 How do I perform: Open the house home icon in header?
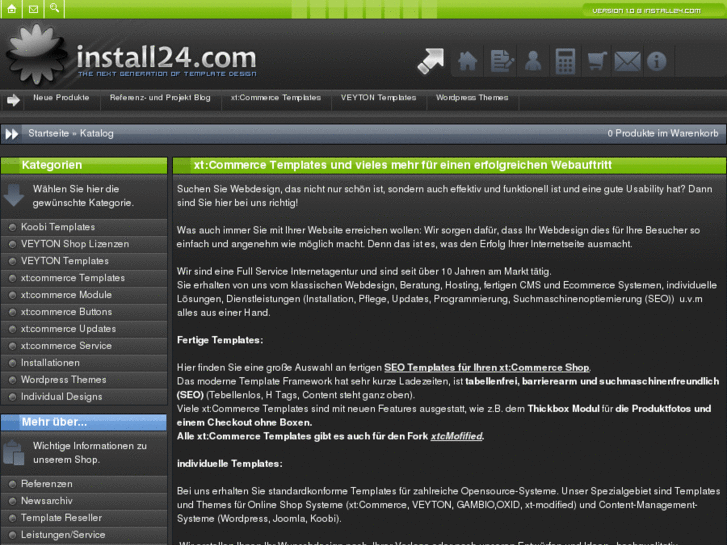tap(467, 61)
